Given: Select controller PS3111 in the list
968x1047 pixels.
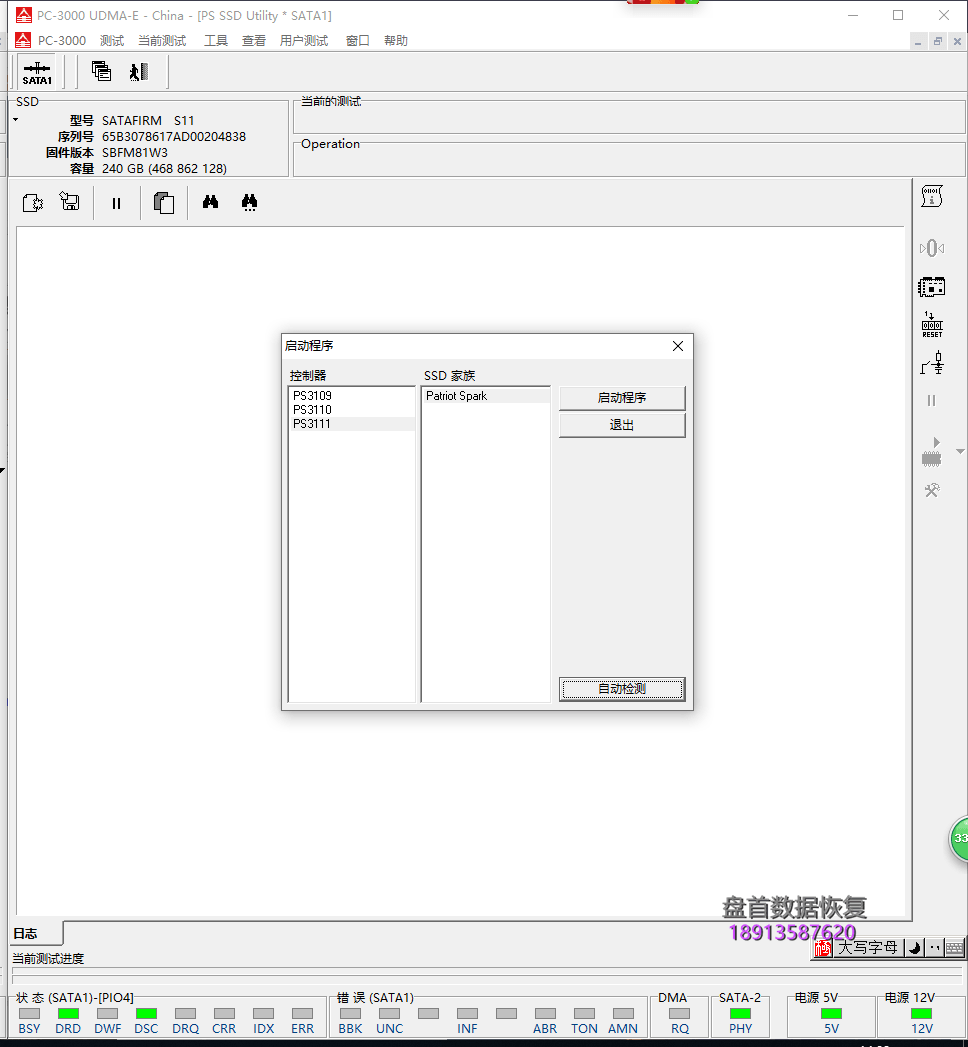Looking at the screenshot, I should pyautogui.click(x=352, y=424).
